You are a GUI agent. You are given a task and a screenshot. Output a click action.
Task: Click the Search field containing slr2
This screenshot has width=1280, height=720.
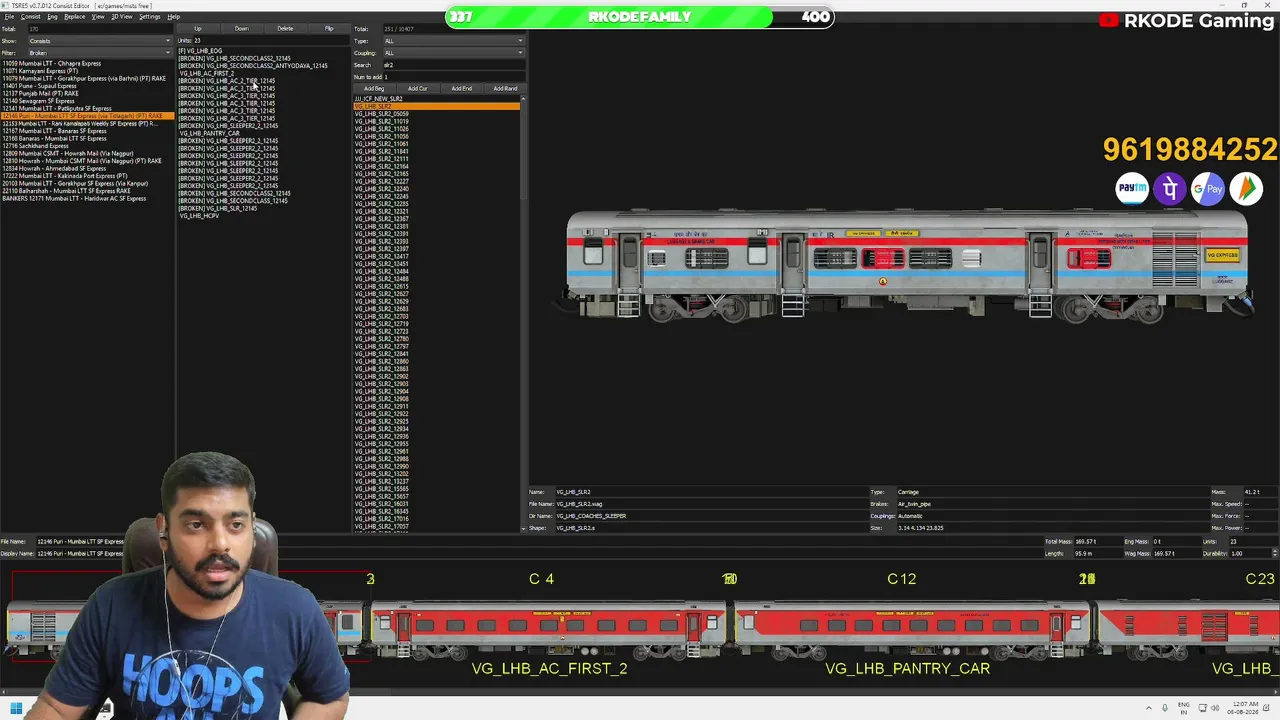[x=453, y=65]
